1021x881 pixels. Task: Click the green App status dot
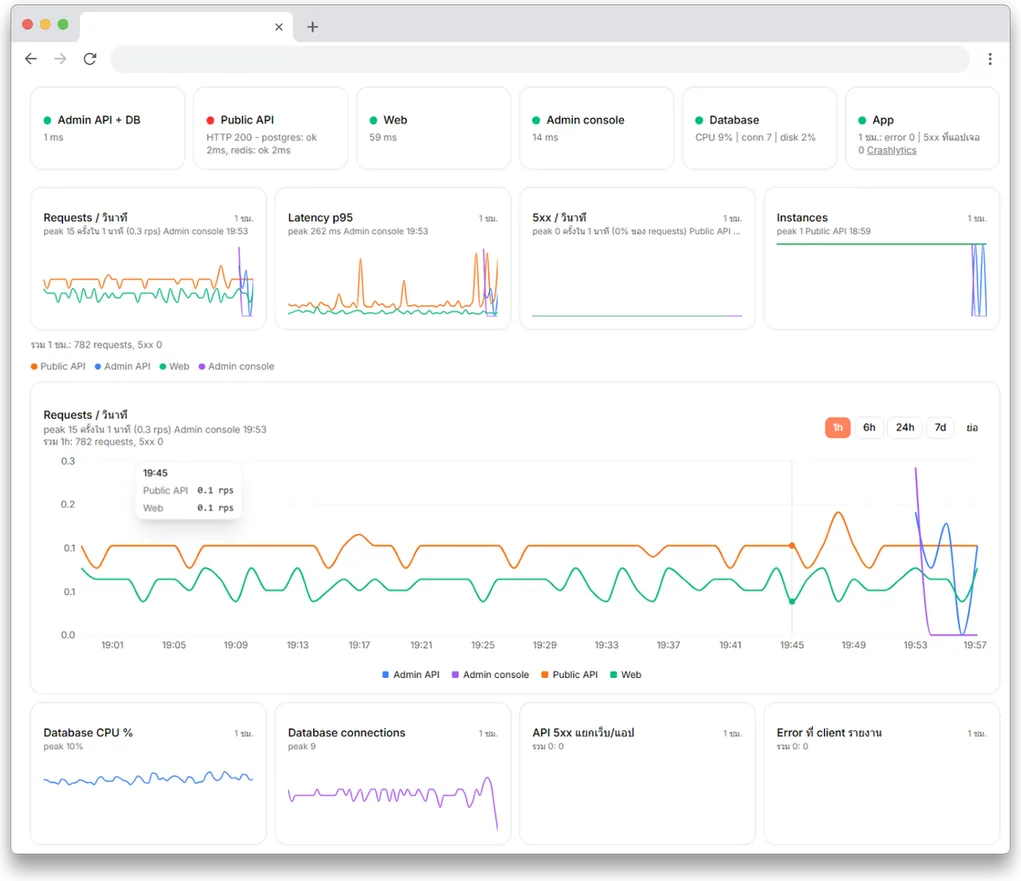(x=862, y=120)
